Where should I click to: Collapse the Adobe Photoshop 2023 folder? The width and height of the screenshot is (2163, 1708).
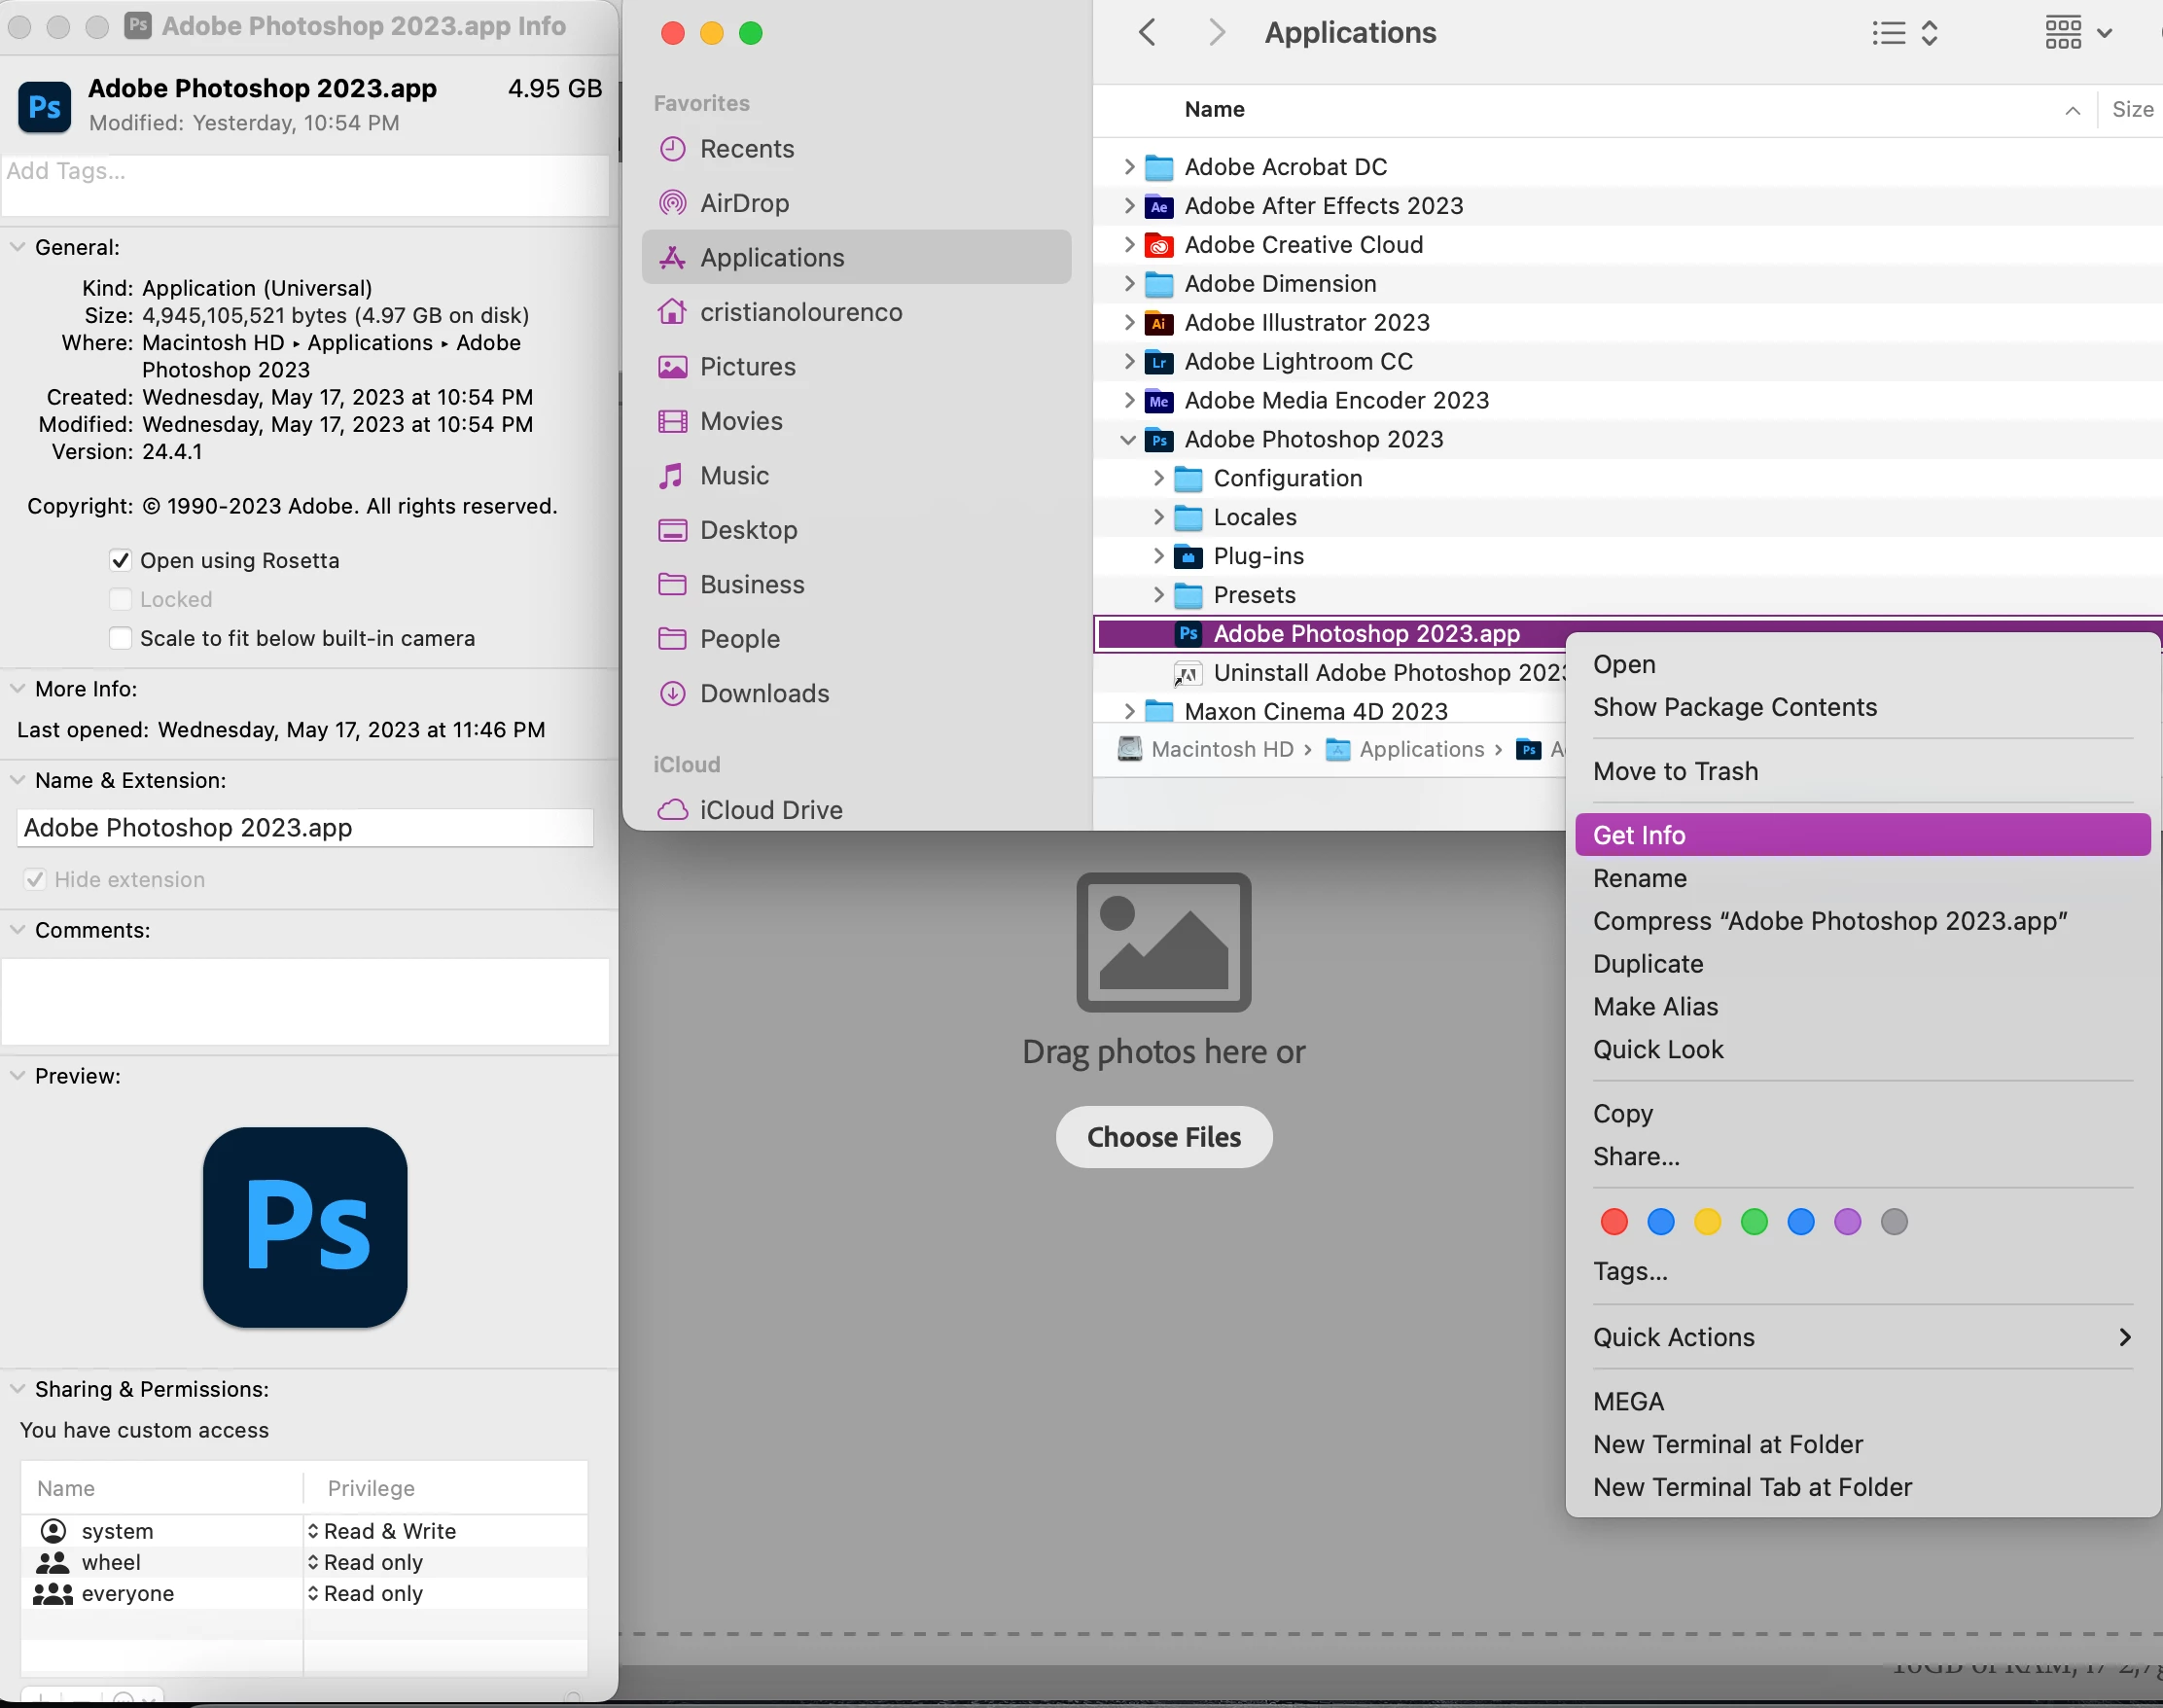[x=1128, y=440]
